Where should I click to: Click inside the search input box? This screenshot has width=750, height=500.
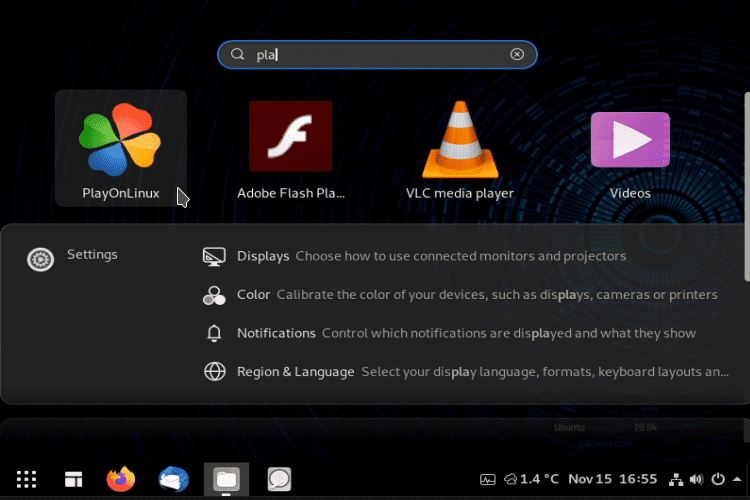pyautogui.click(x=377, y=55)
